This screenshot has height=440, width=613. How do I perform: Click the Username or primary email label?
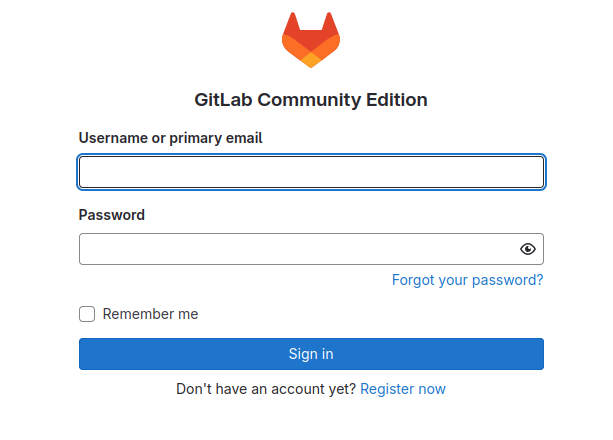(170, 138)
